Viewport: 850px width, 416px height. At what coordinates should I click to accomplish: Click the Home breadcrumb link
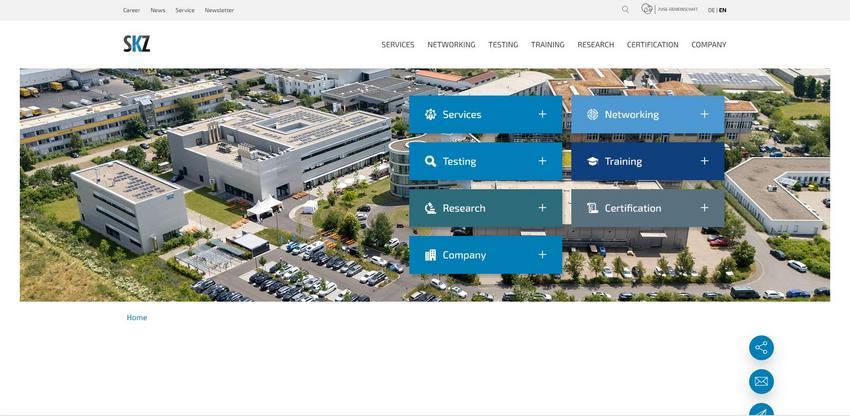point(137,318)
